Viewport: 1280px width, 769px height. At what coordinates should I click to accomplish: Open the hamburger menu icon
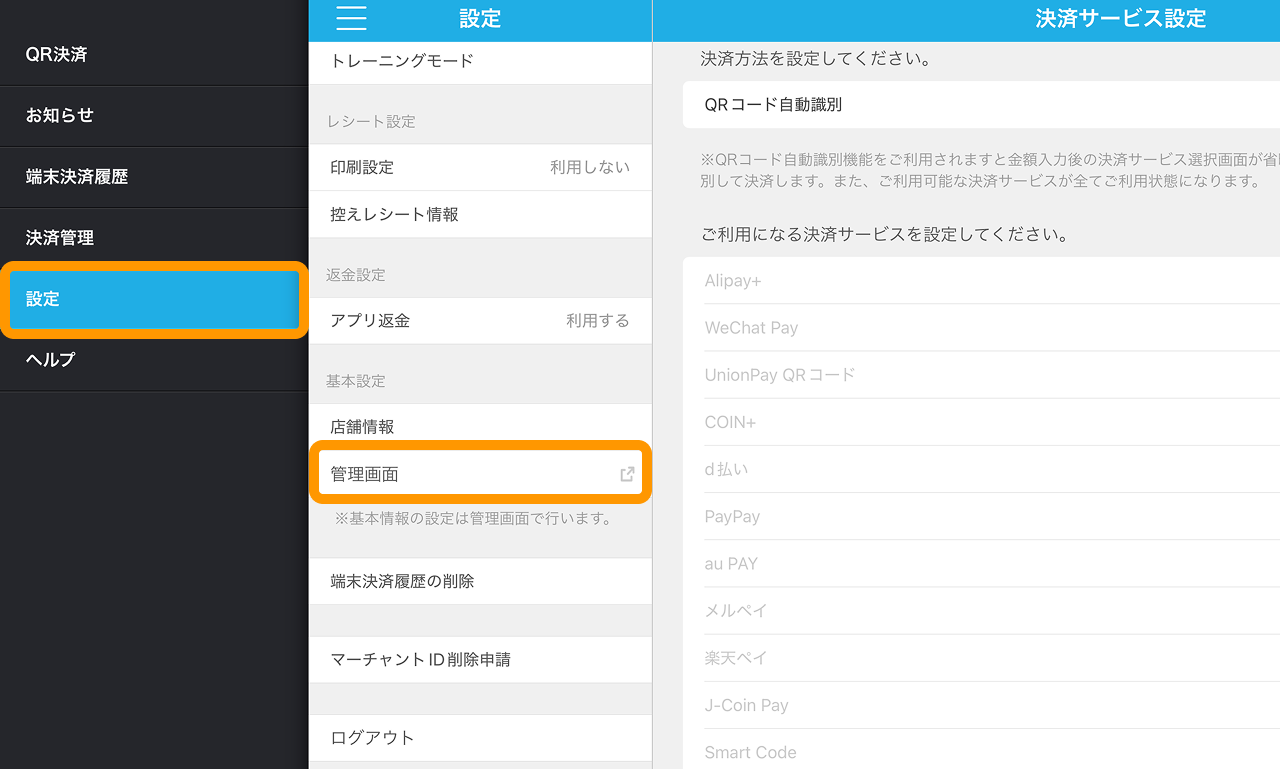pos(350,19)
